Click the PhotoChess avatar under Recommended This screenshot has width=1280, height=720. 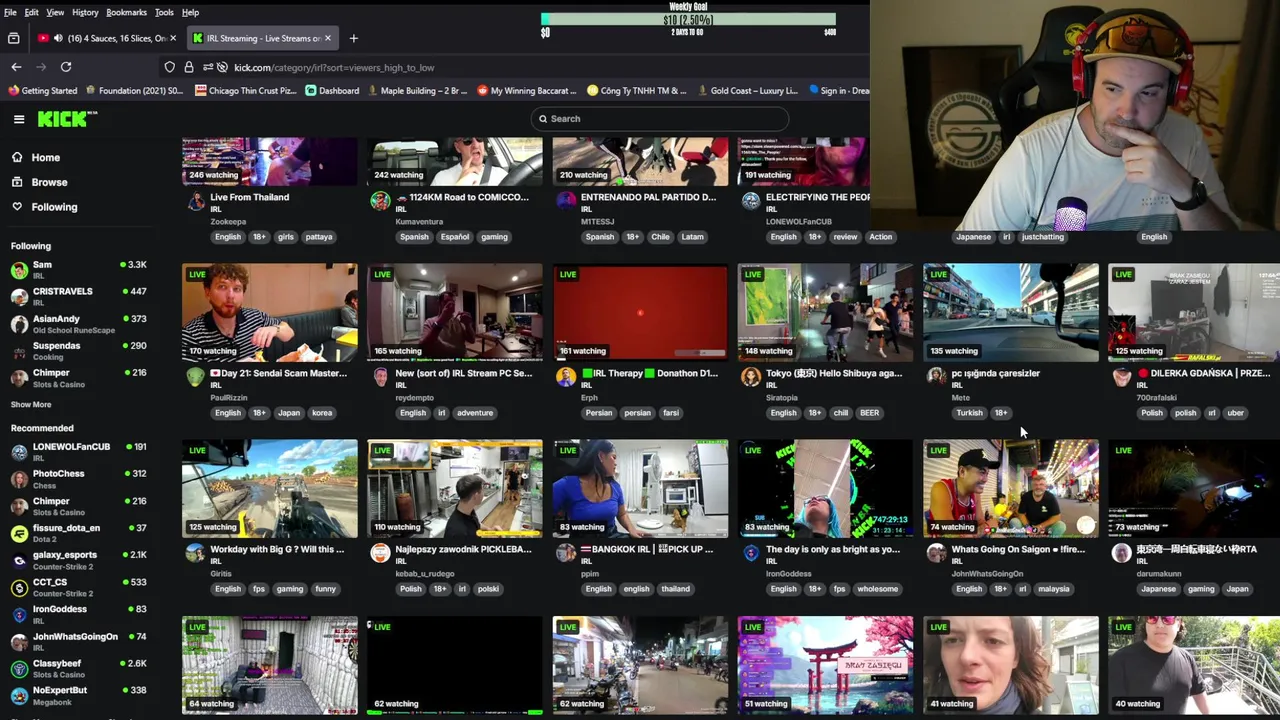tap(19, 479)
